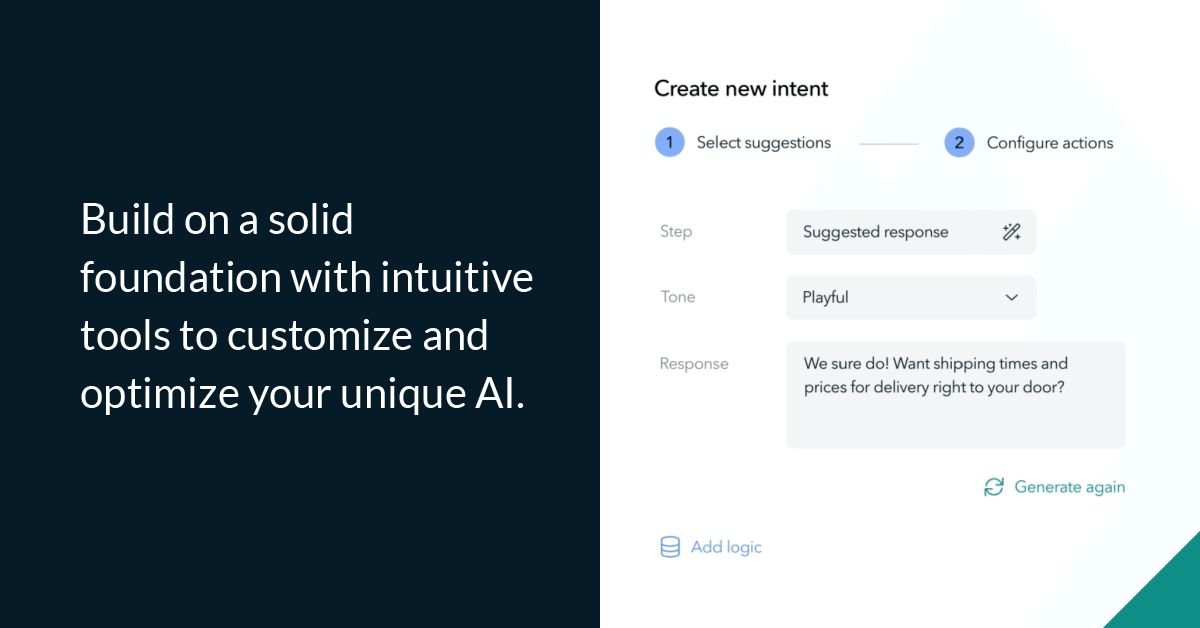The image size is (1200, 628).
Task: Select the Response field containing shipping text
Action: 956,395
